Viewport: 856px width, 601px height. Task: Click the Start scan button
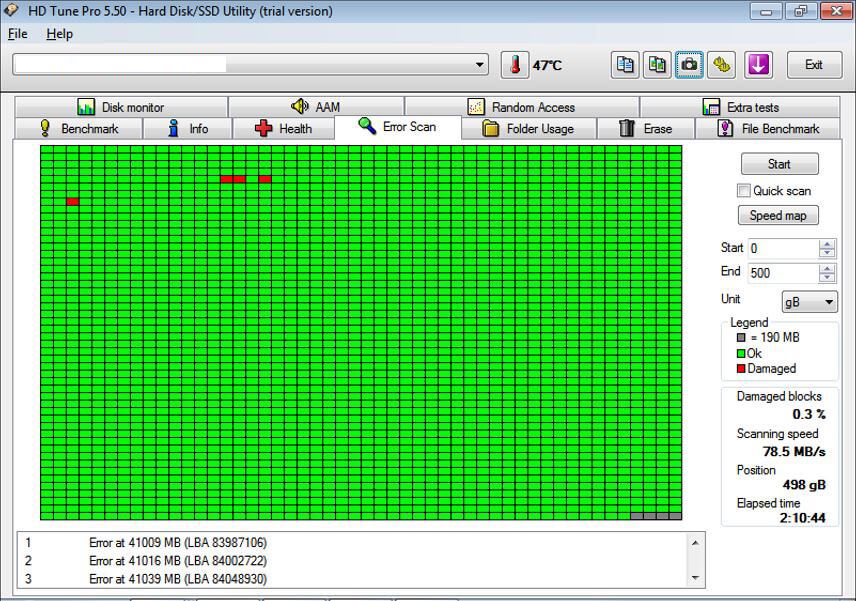coord(779,164)
